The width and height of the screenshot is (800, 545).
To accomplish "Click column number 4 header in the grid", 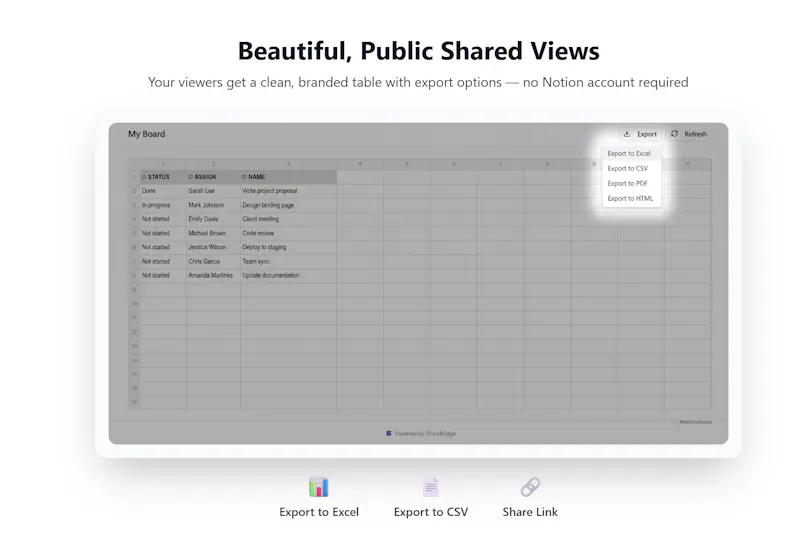I will pyautogui.click(x=360, y=164).
